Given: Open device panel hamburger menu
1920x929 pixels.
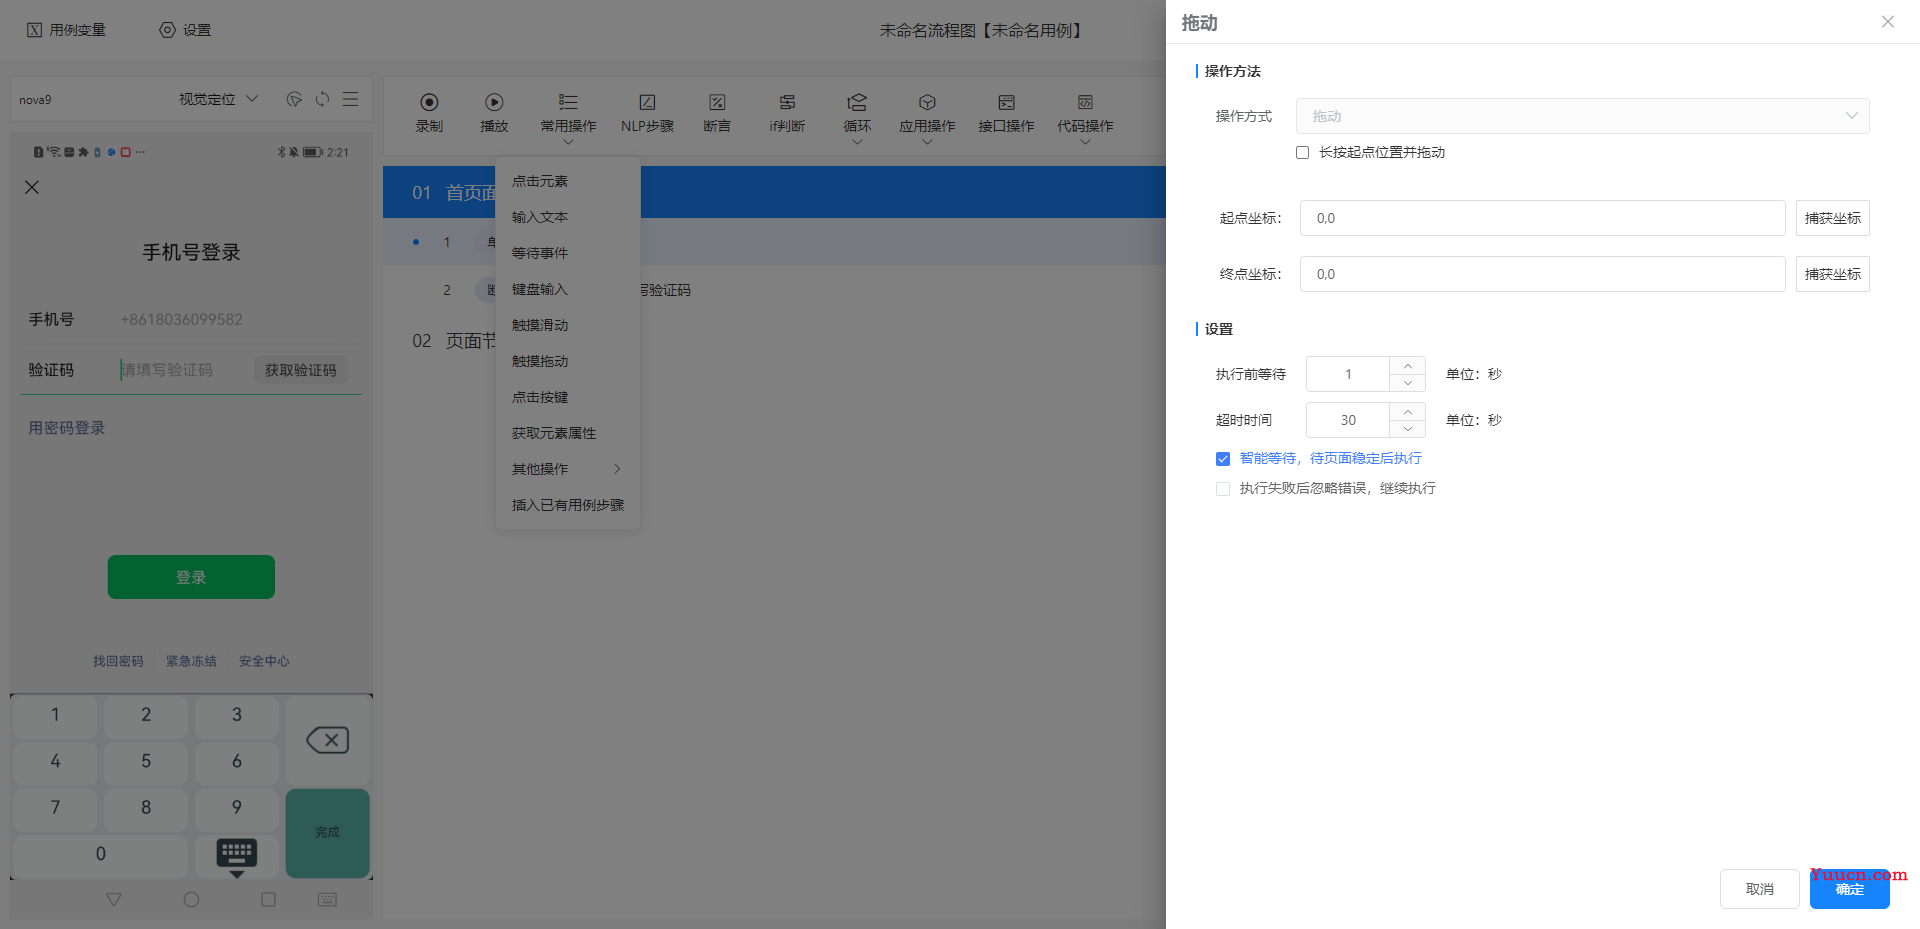Looking at the screenshot, I should point(350,99).
